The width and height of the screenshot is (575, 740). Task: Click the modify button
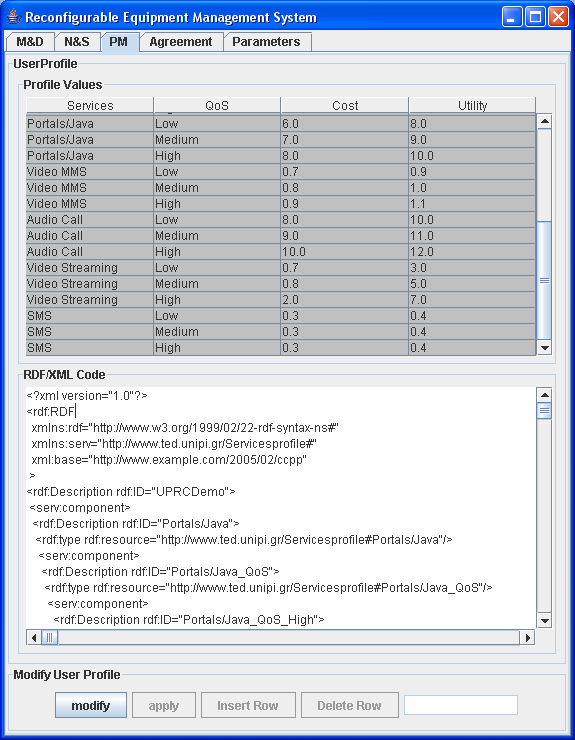click(x=91, y=705)
